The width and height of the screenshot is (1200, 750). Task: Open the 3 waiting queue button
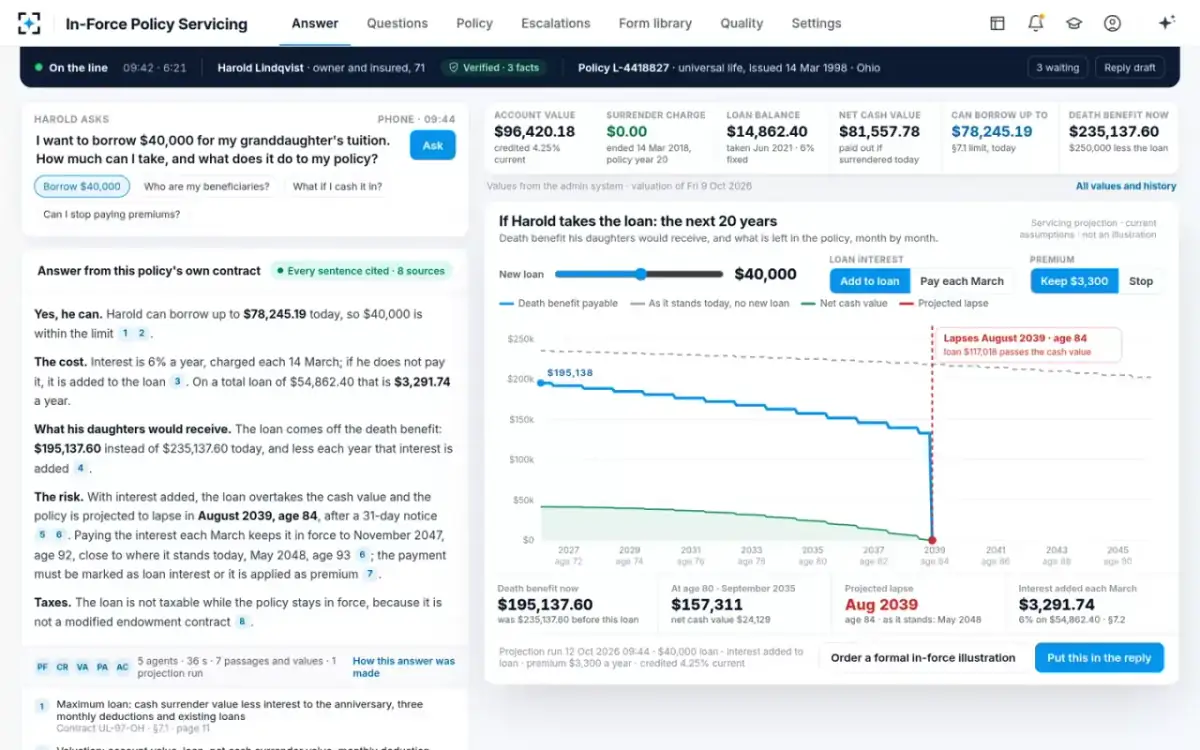click(x=1057, y=68)
